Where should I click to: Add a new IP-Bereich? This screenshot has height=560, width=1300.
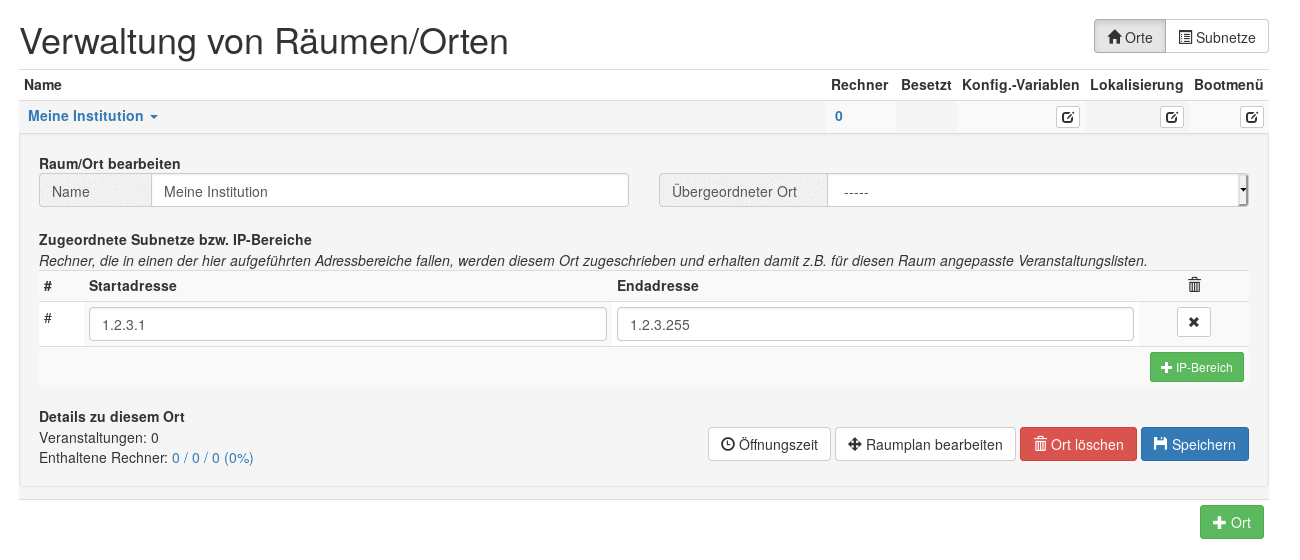pyautogui.click(x=1196, y=367)
